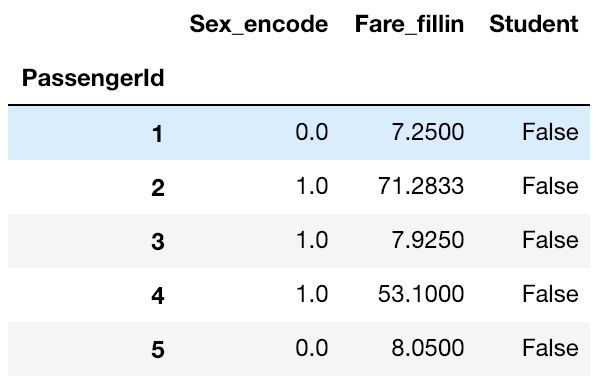Click Sex_encode value 1.0 in row 2
This screenshot has height=390, width=612.
(311, 186)
